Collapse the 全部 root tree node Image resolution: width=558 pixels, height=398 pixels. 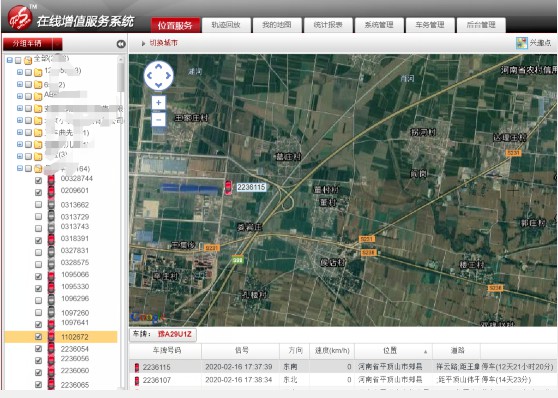(10, 60)
